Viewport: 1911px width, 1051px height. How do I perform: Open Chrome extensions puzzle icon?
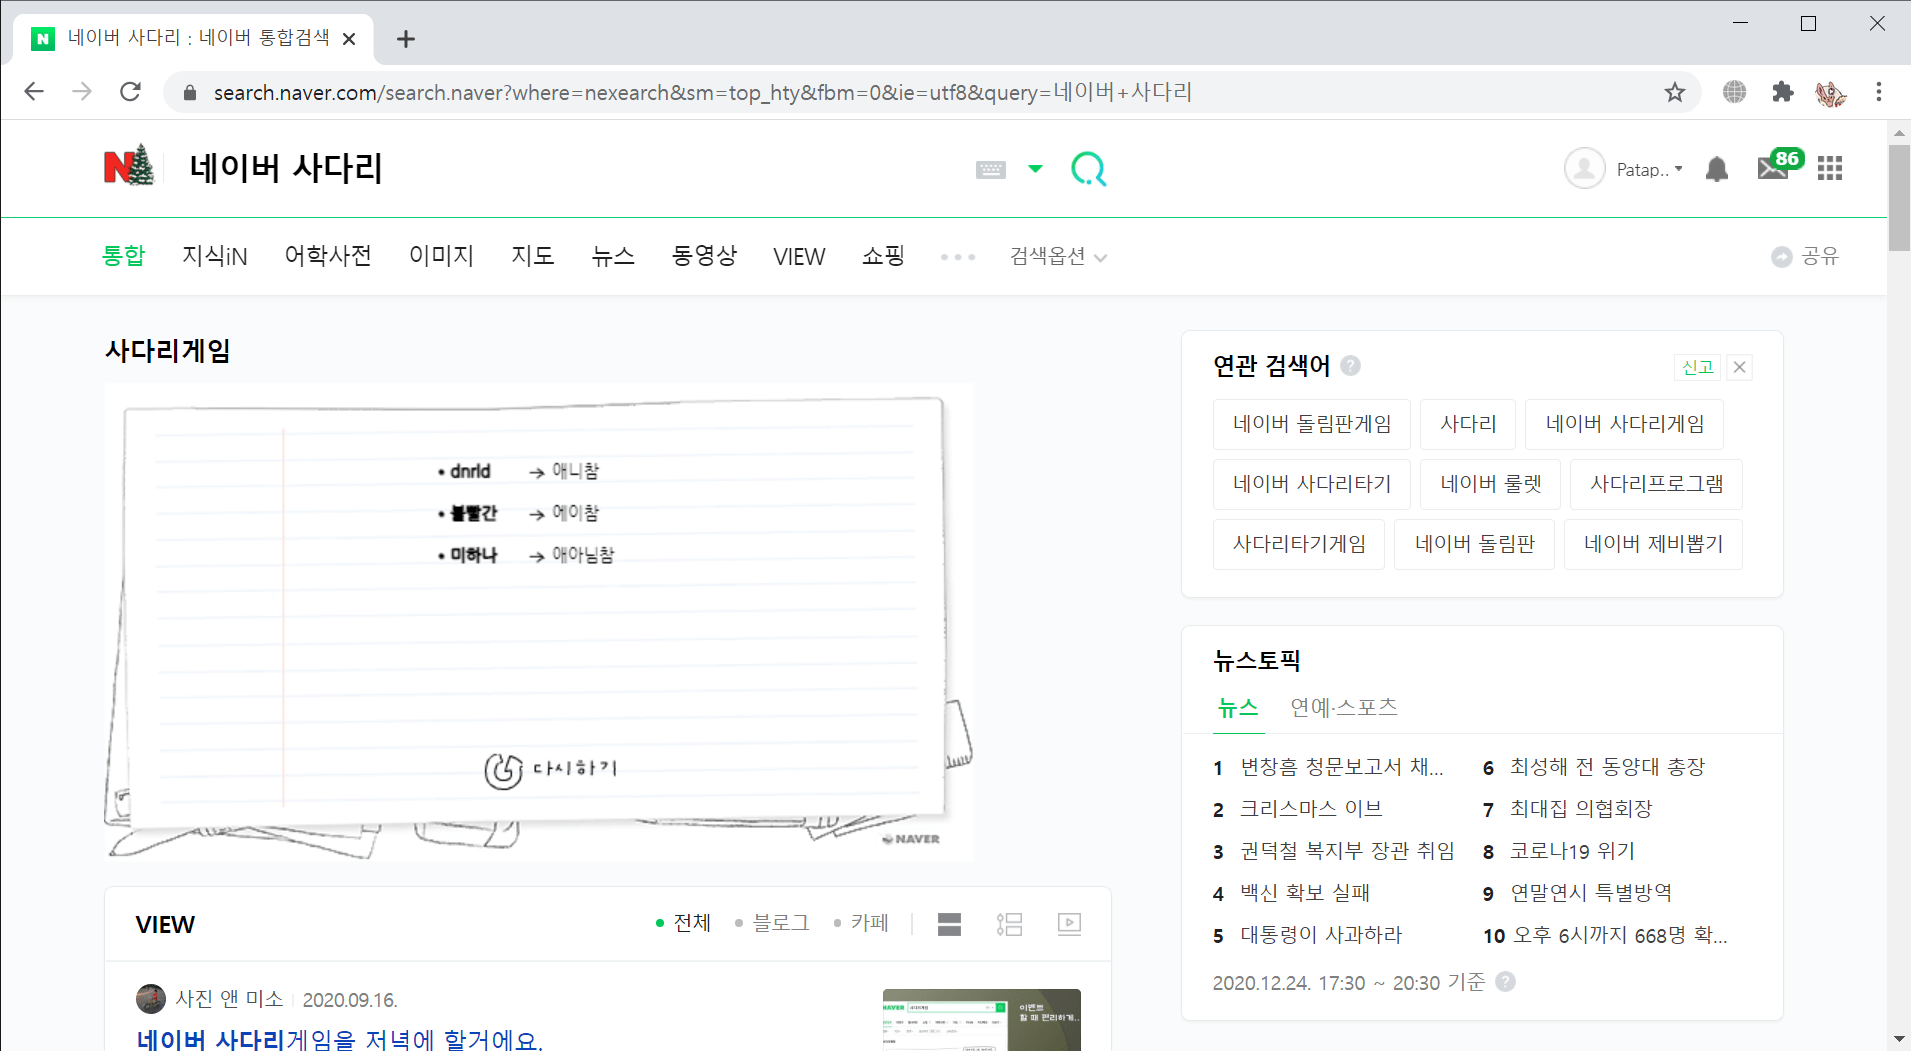pyautogui.click(x=1782, y=92)
